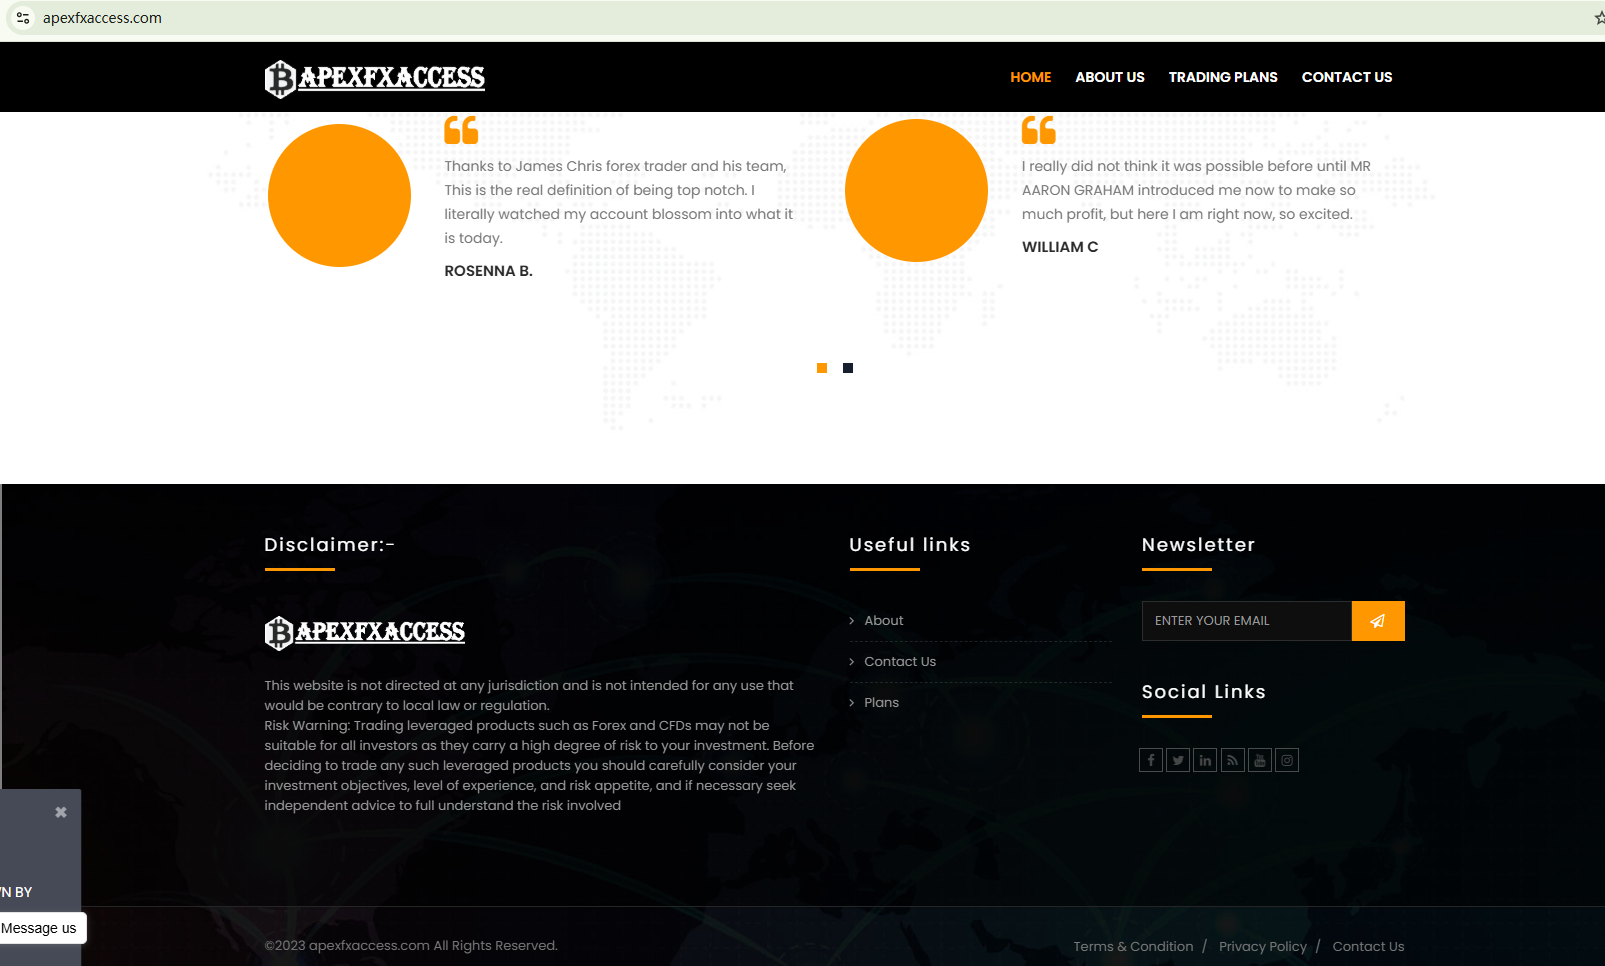Click the Useful links heading
The image size is (1605, 966).
pos(910,545)
